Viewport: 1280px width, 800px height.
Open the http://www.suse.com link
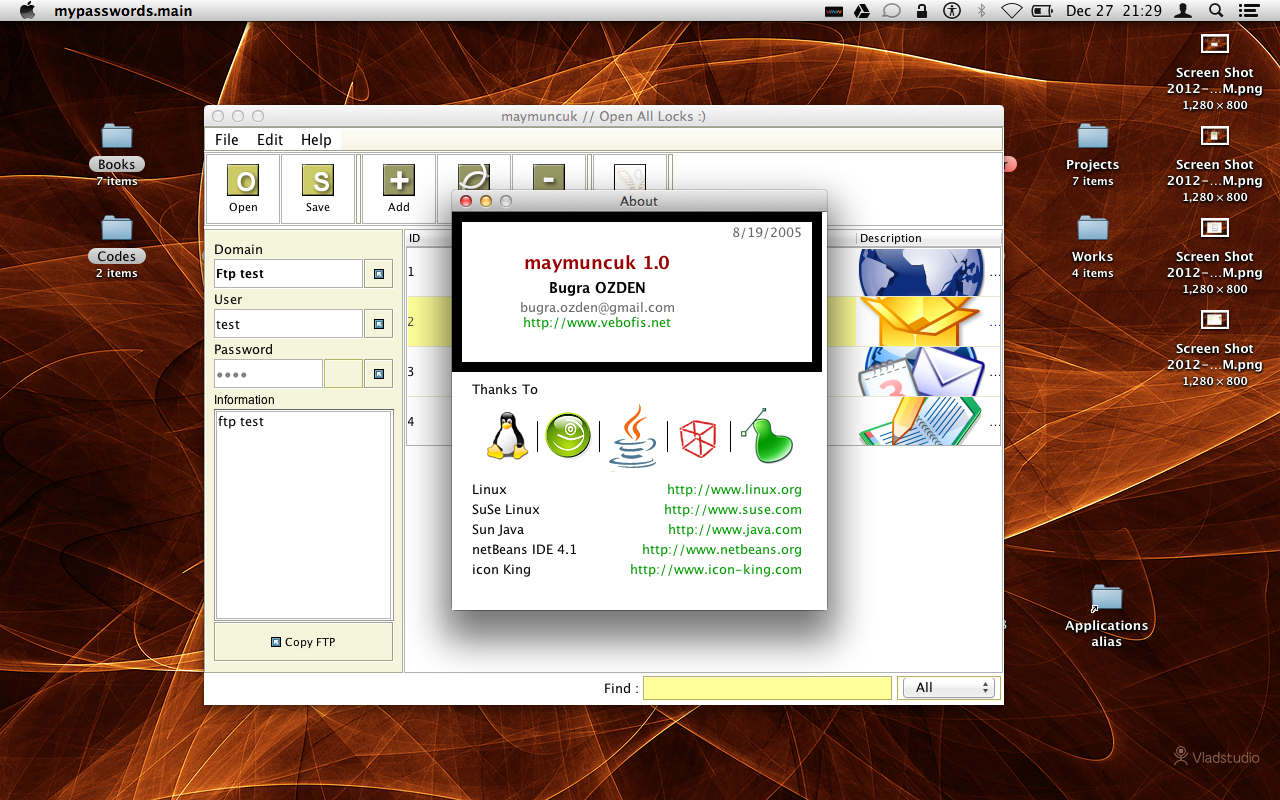pyautogui.click(x=733, y=510)
